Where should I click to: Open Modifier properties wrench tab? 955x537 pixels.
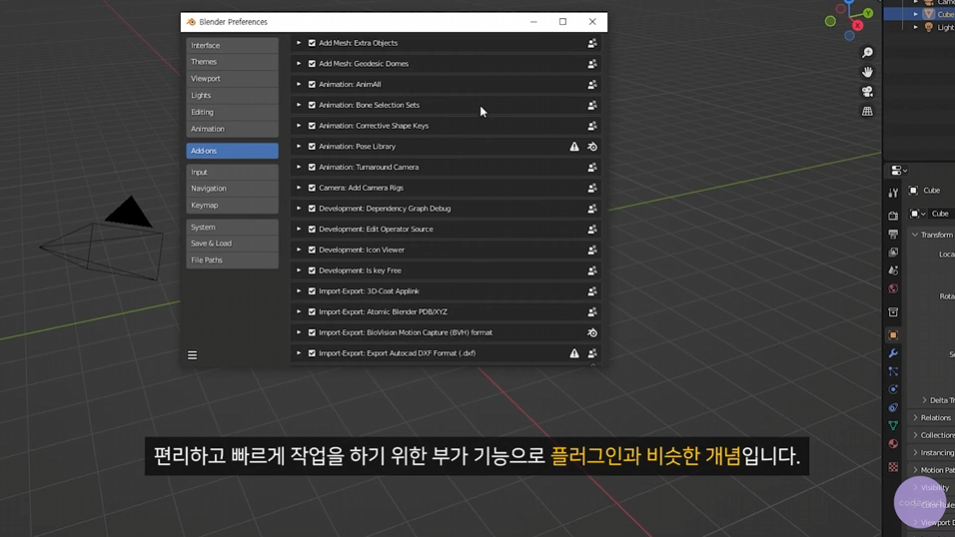click(x=893, y=353)
